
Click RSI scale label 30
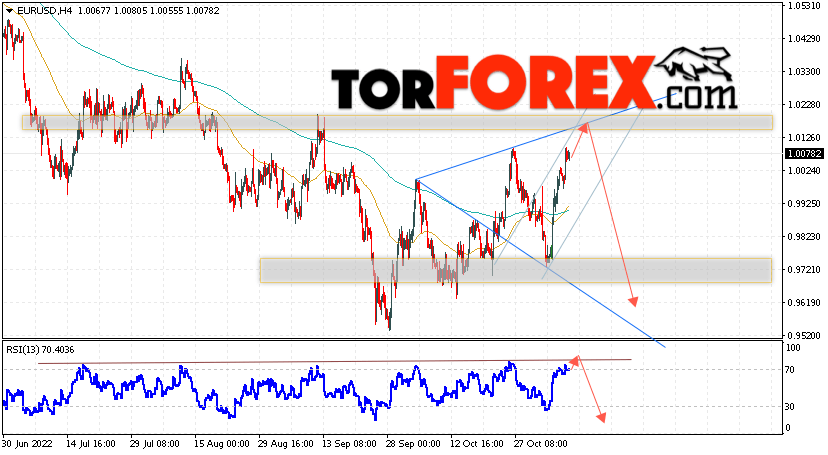coord(790,406)
